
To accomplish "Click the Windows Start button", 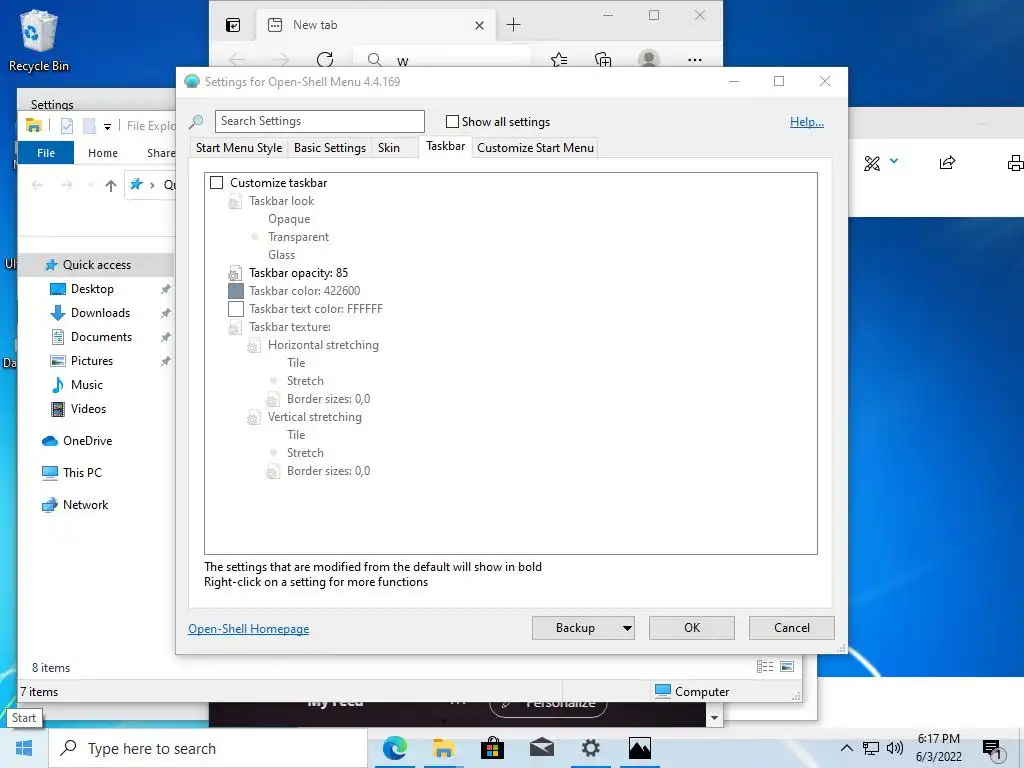I will pyautogui.click(x=24, y=748).
